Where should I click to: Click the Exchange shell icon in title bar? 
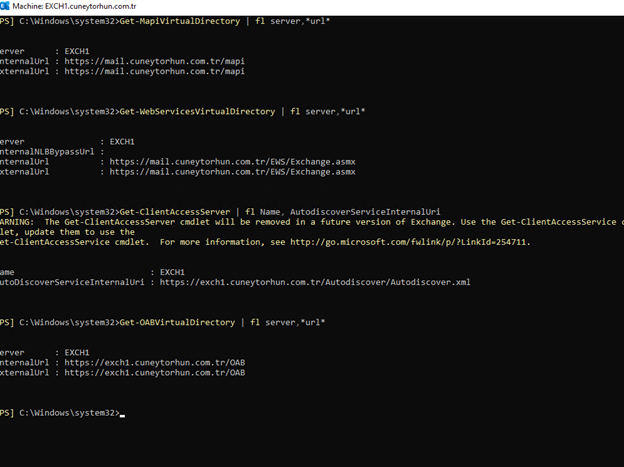5,6
